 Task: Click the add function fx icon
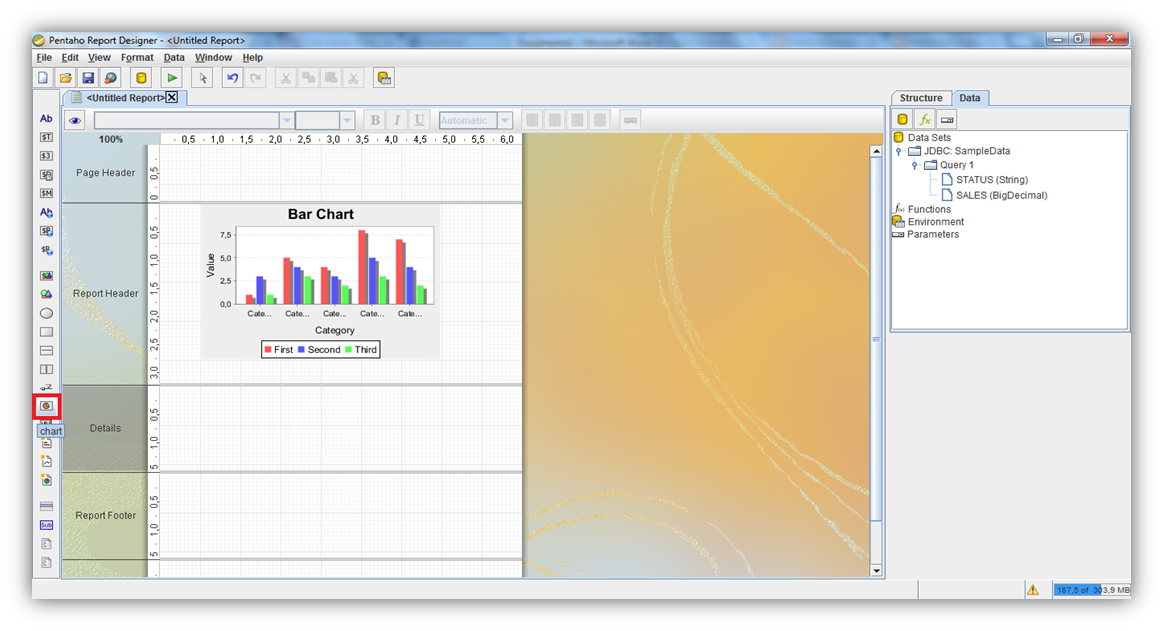(925, 119)
